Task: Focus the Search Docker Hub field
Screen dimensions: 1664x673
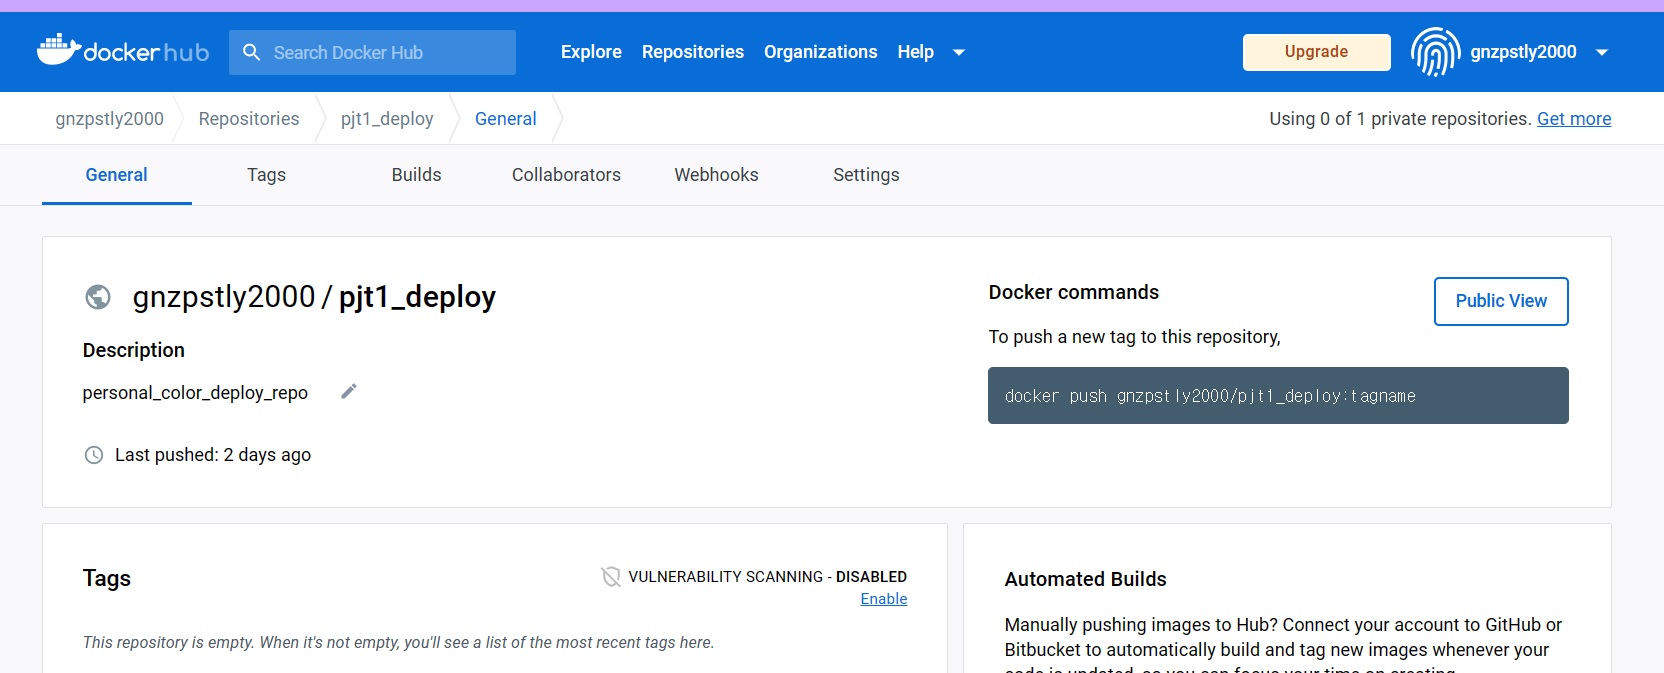Action: pyautogui.click(x=372, y=52)
